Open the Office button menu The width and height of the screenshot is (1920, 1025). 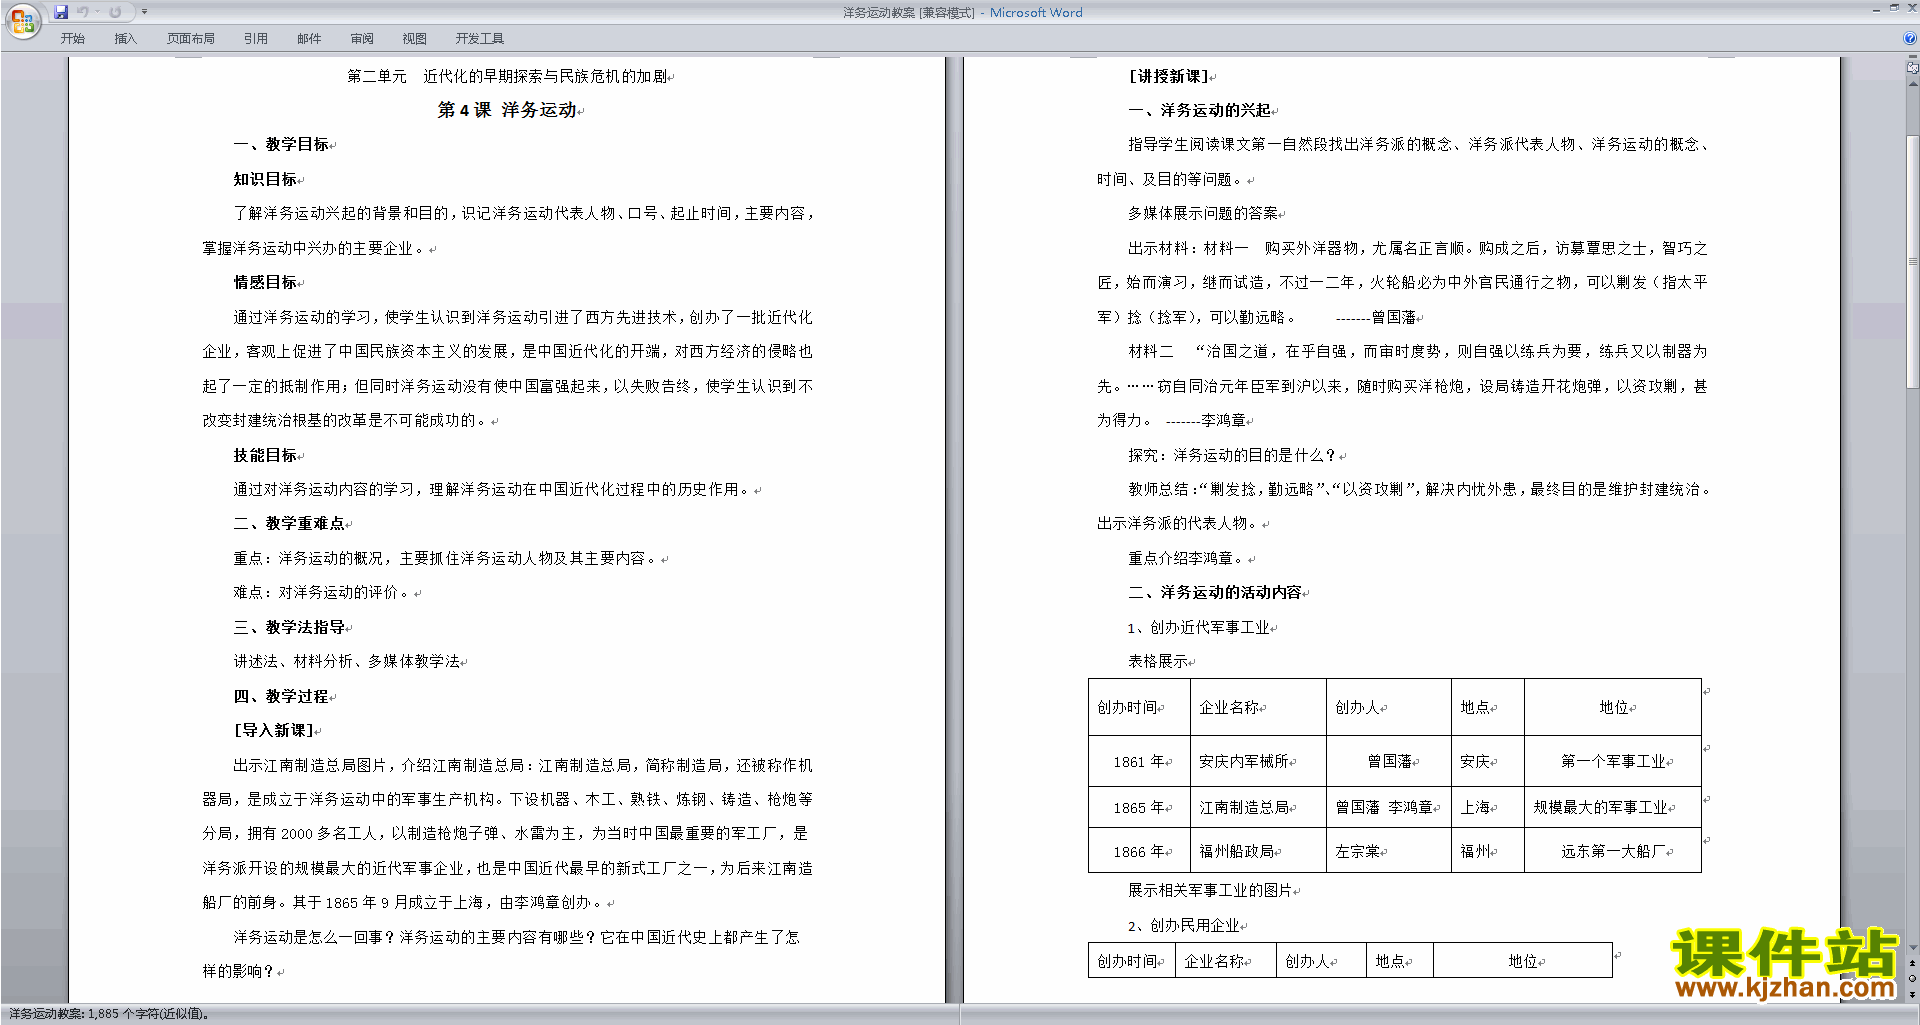[x=22, y=20]
